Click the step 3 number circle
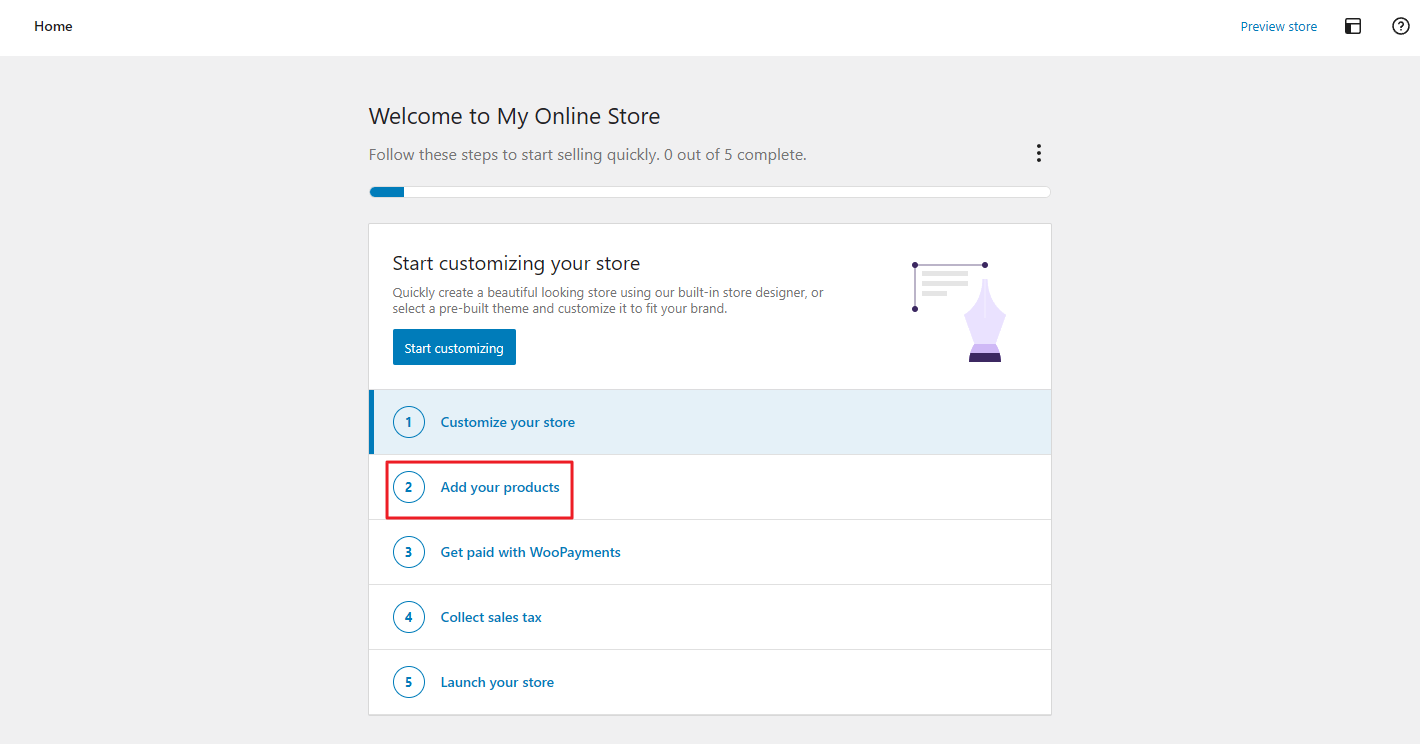The height and width of the screenshot is (744, 1420). click(x=409, y=552)
